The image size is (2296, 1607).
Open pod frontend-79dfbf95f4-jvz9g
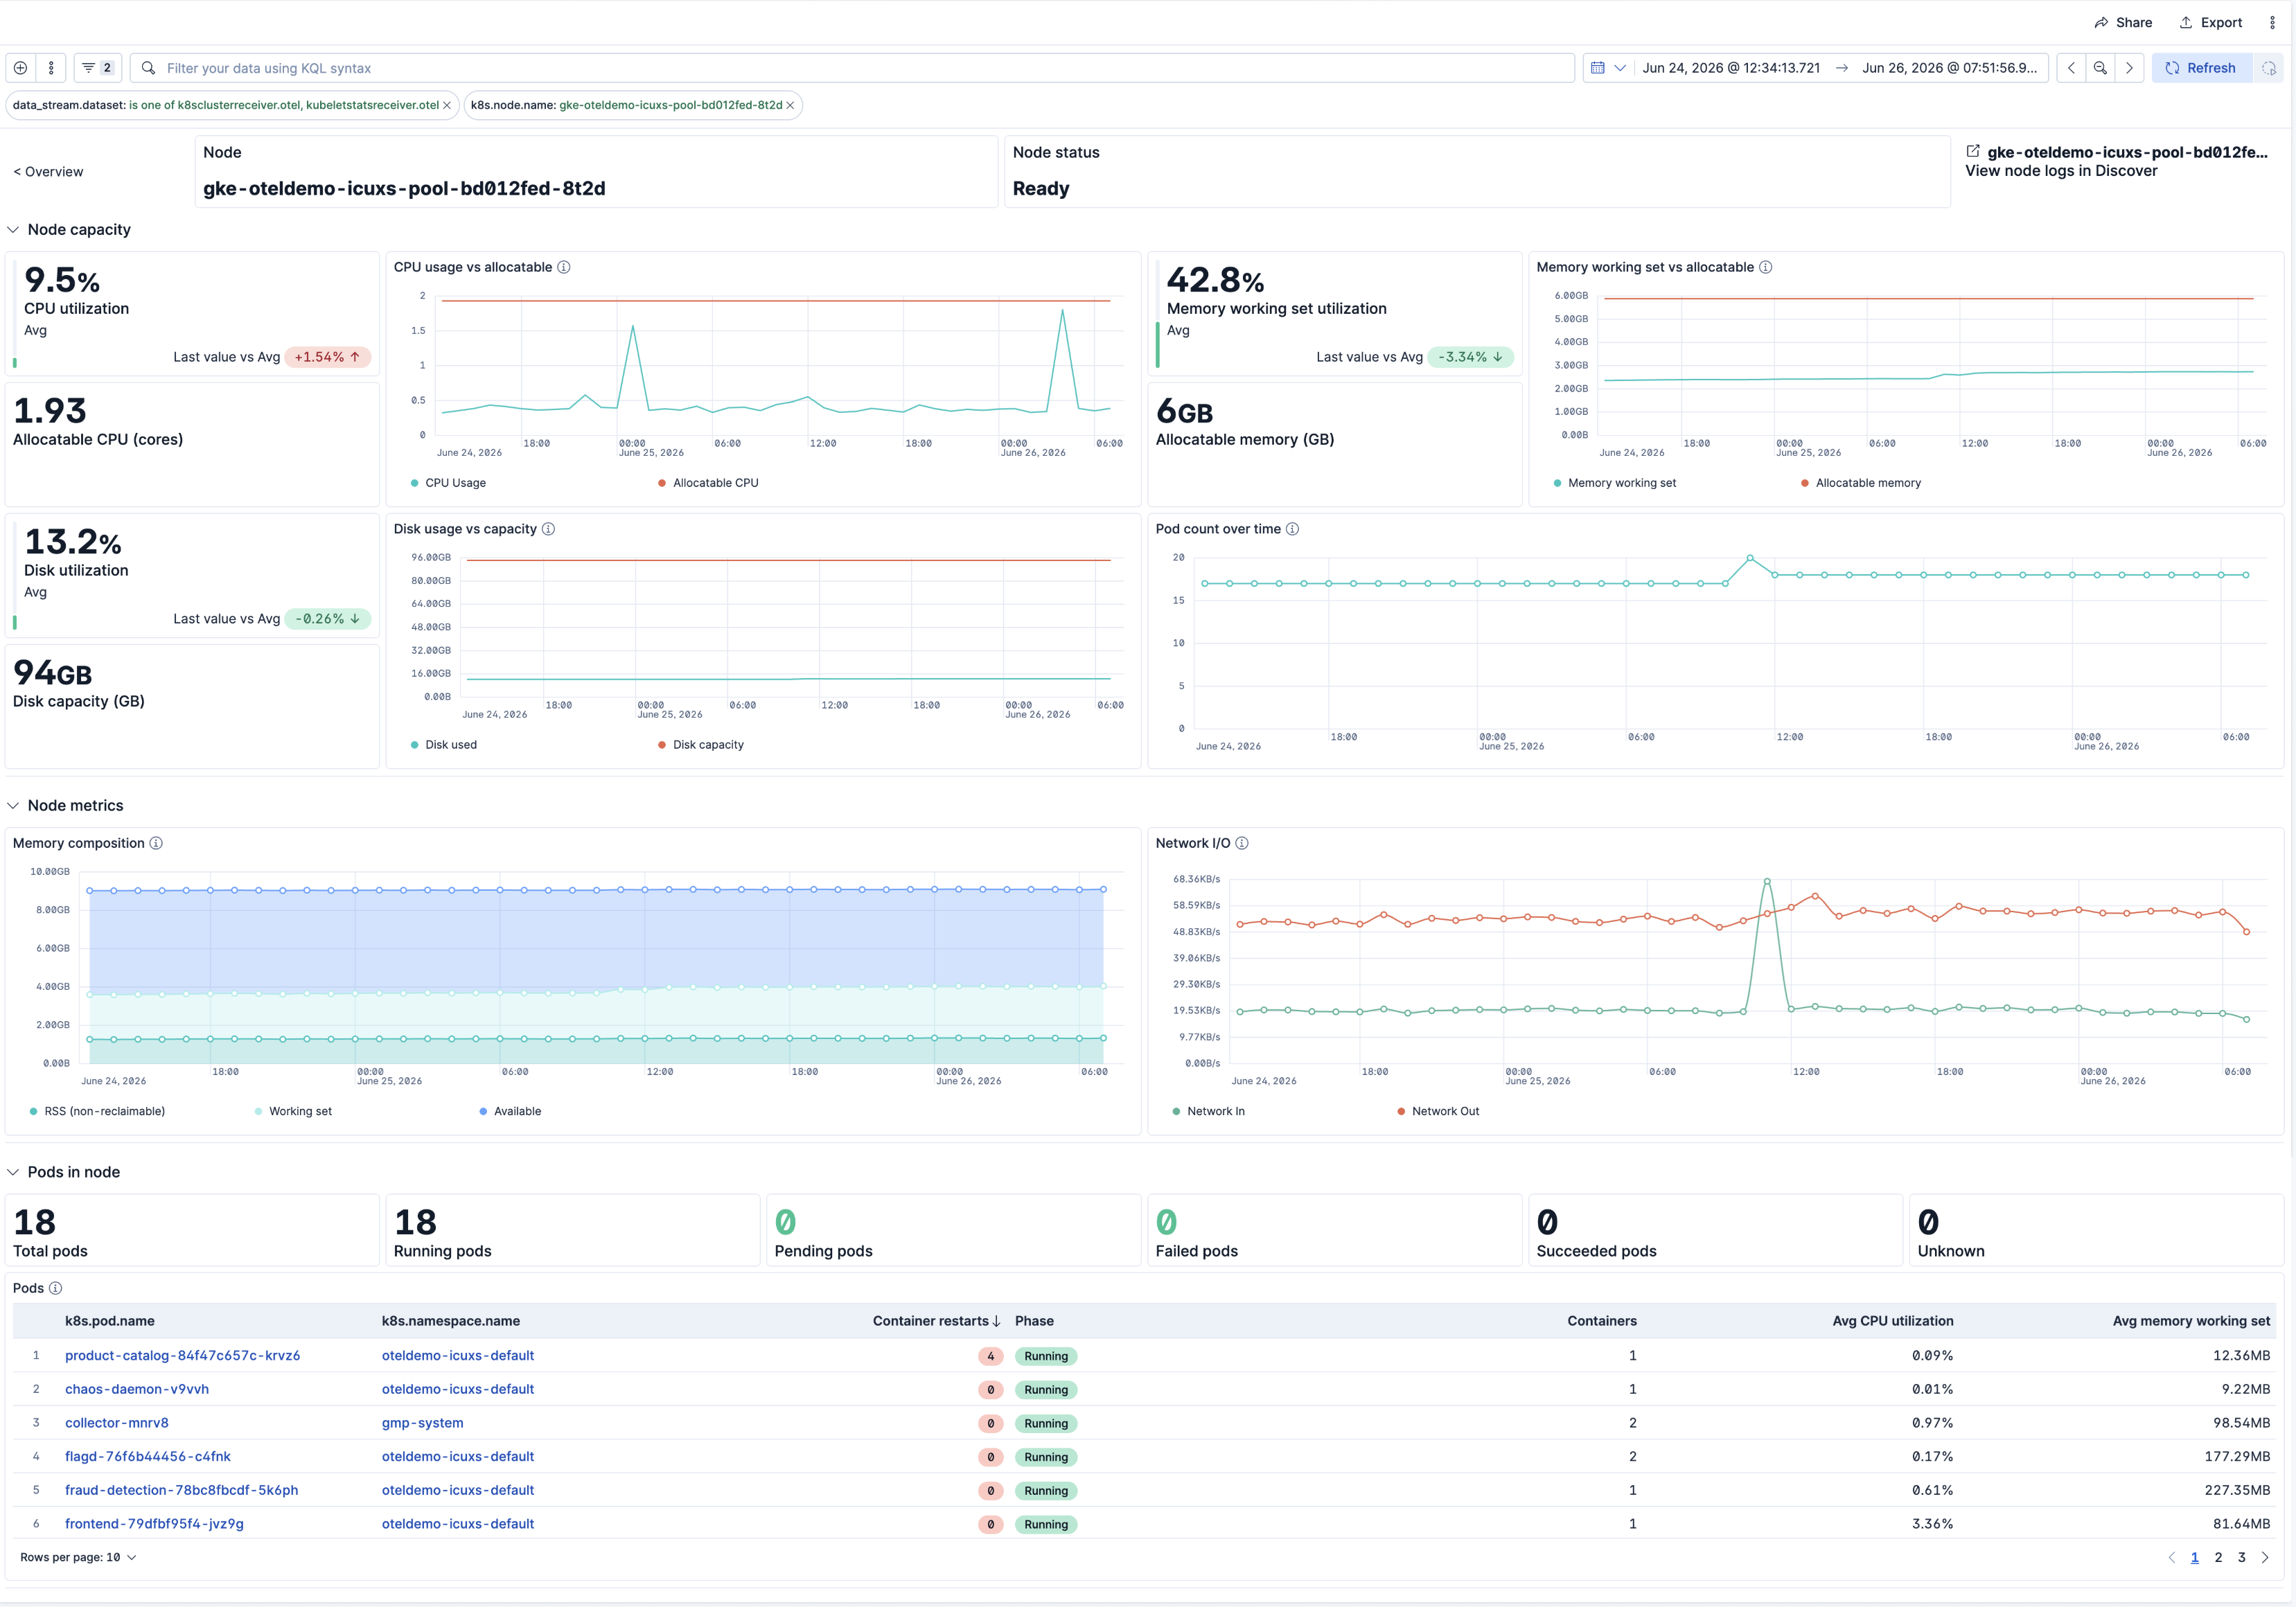point(154,1524)
